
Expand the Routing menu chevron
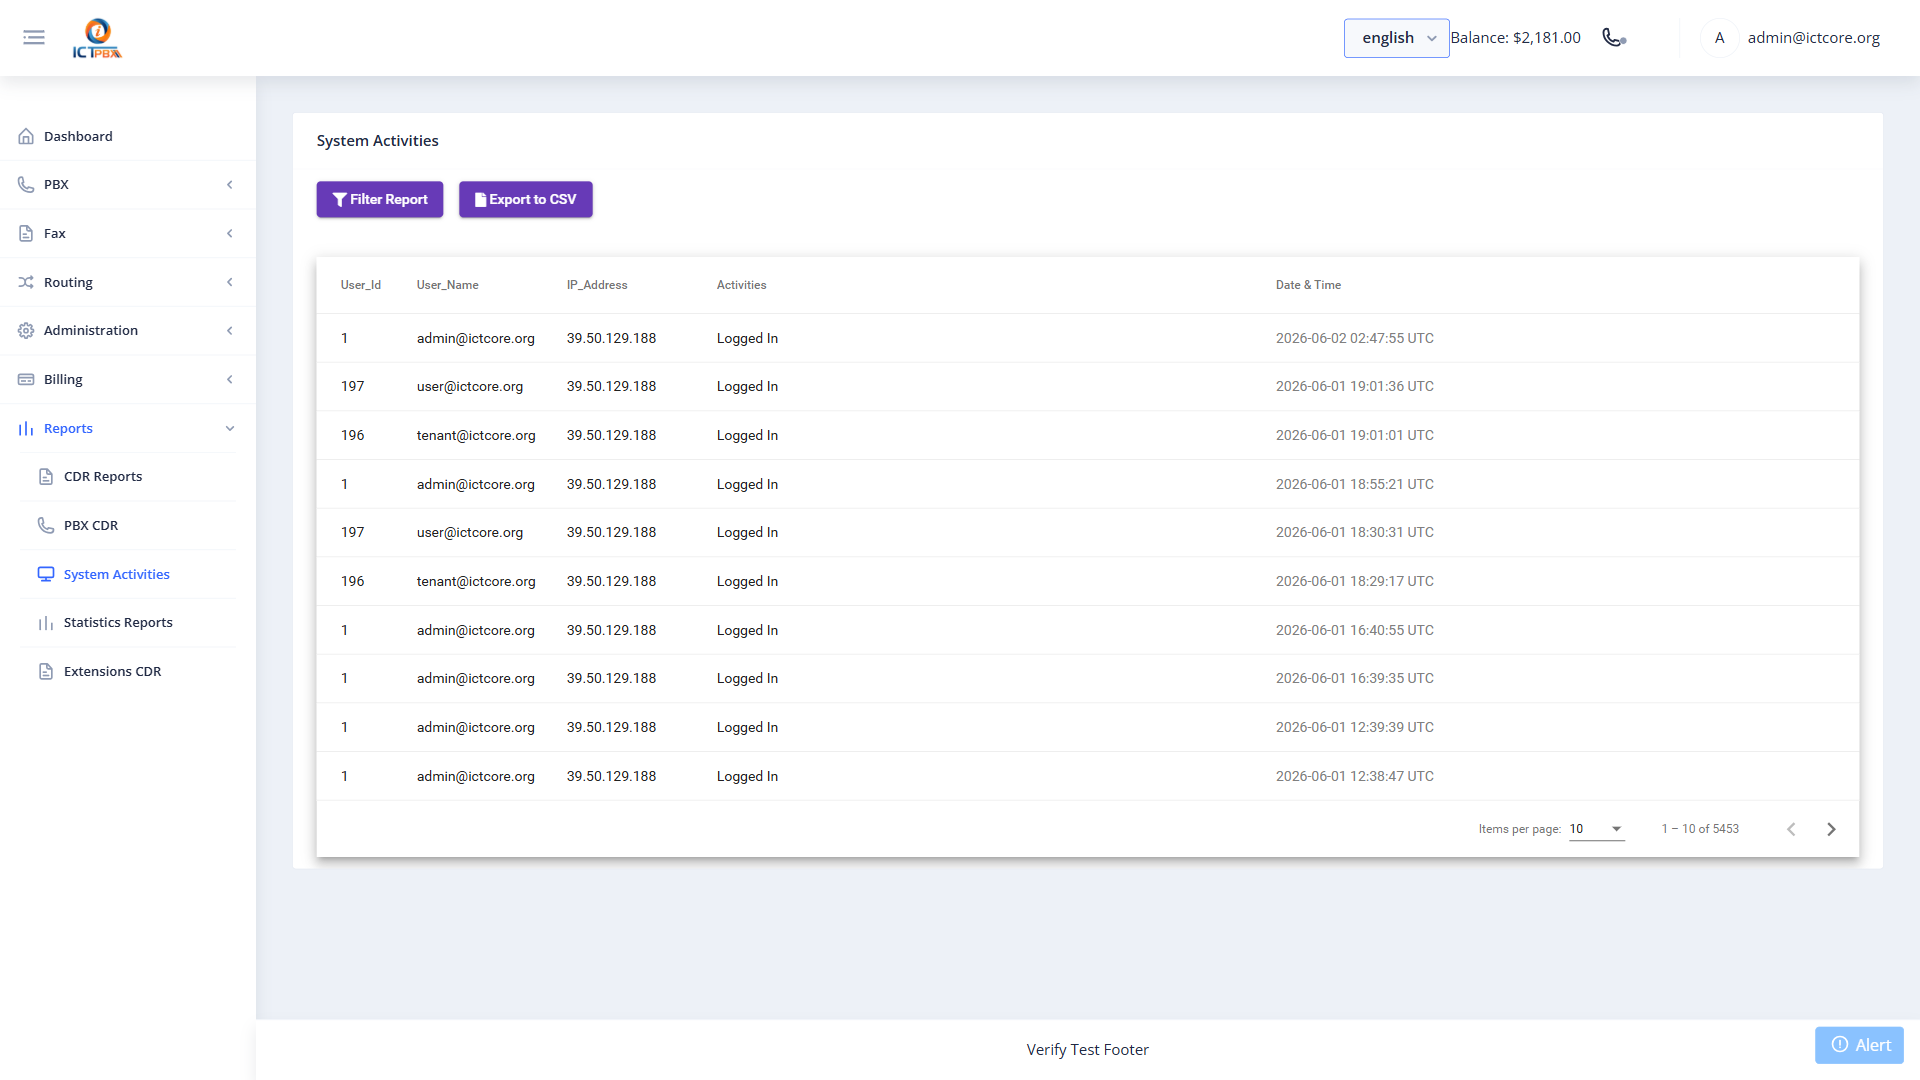pos(230,282)
